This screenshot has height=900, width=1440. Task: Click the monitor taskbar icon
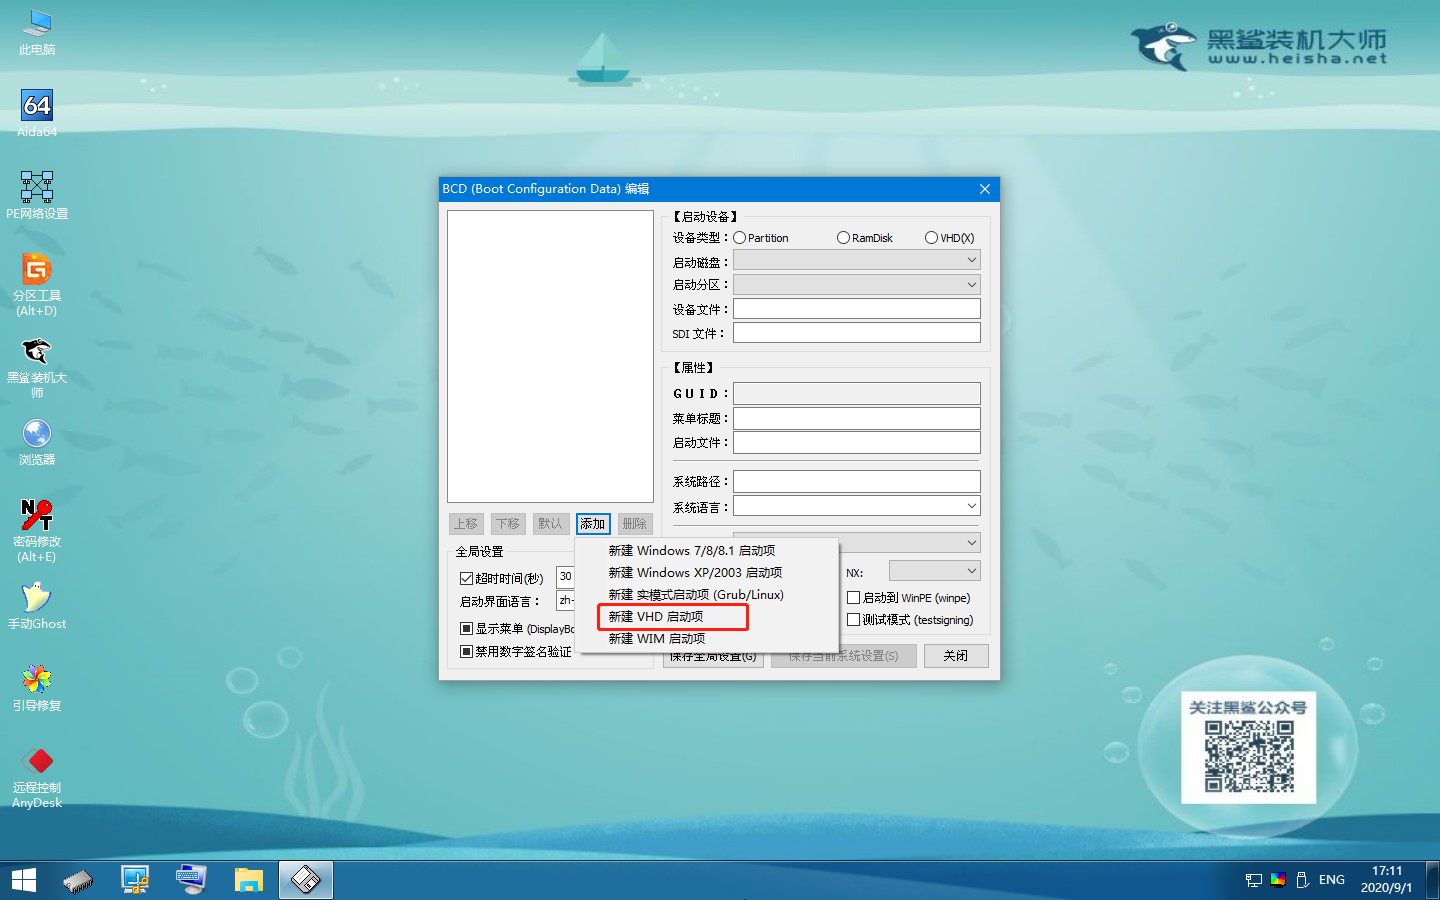tap(135, 880)
